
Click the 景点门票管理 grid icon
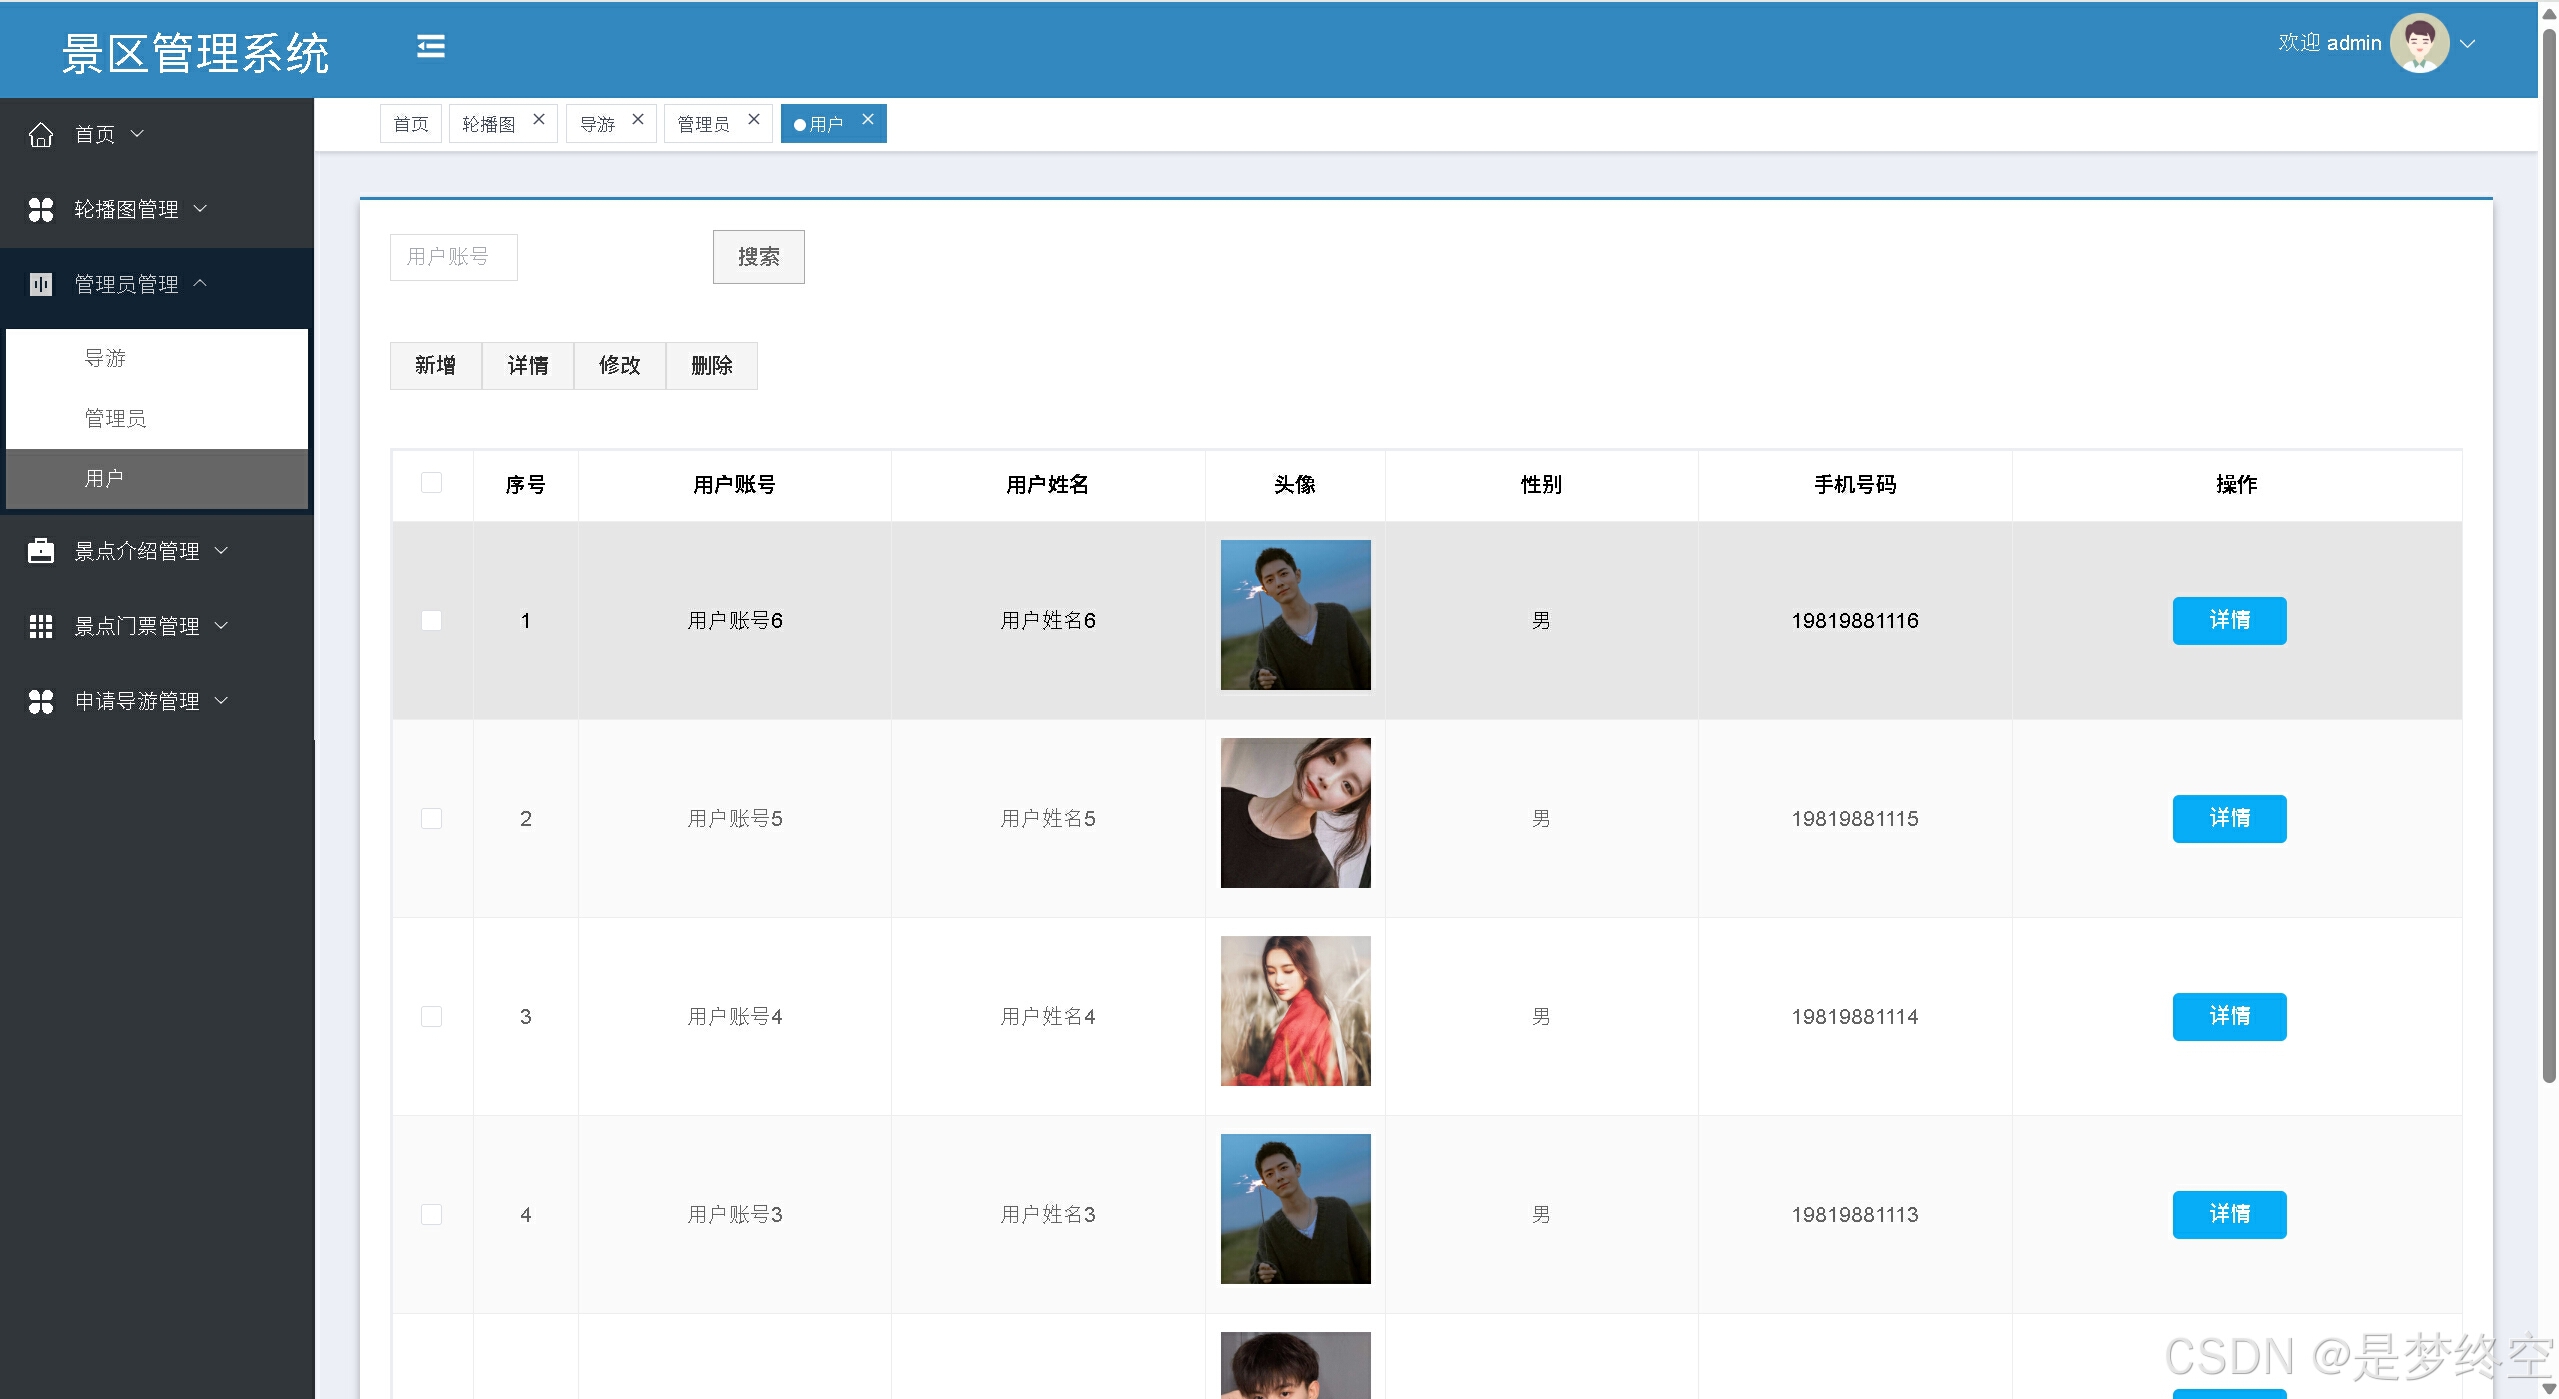point(41,626)
